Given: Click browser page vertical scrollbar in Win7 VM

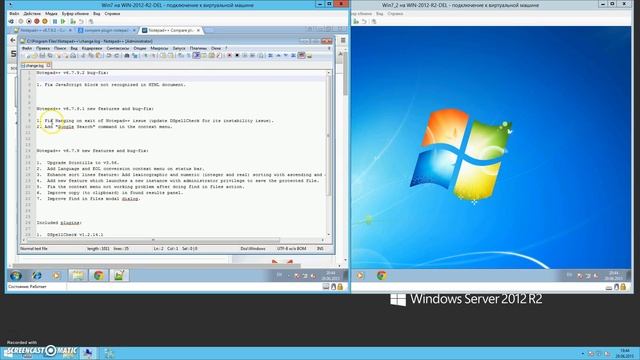Looking at the screenshot, I should (345, 155).
